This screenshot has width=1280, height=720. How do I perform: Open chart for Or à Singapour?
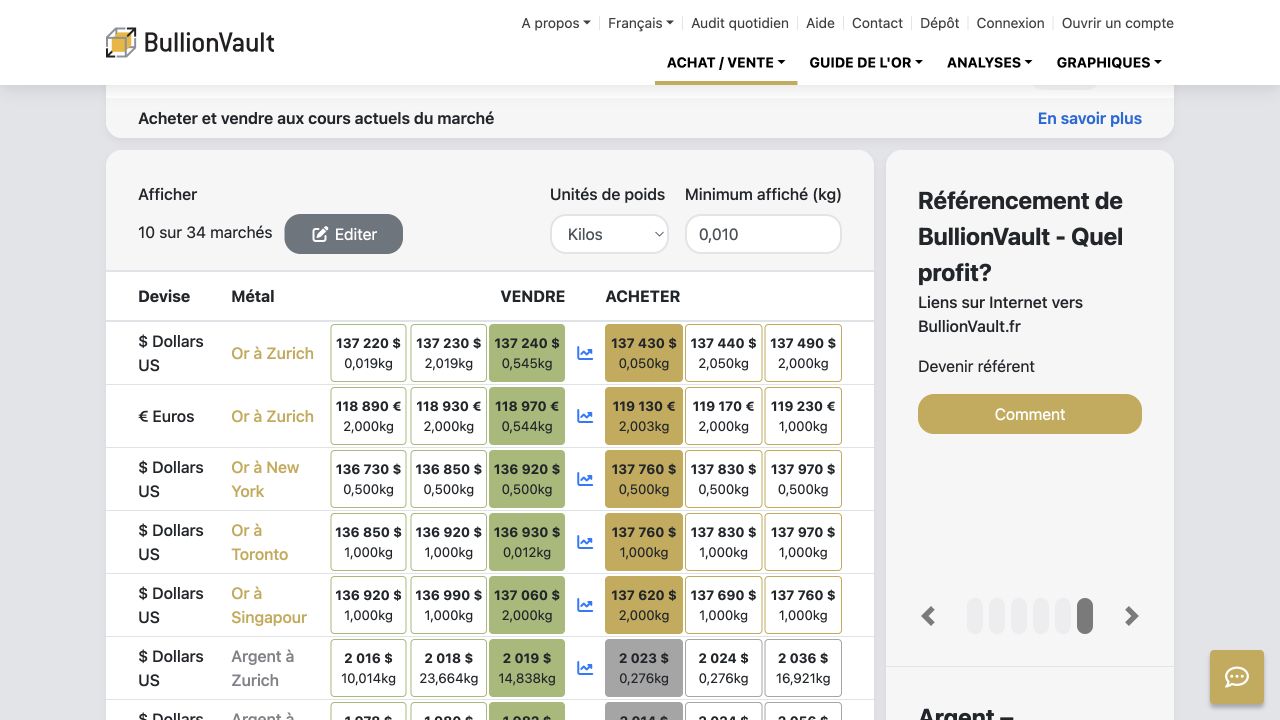click(x=585, y=605)
